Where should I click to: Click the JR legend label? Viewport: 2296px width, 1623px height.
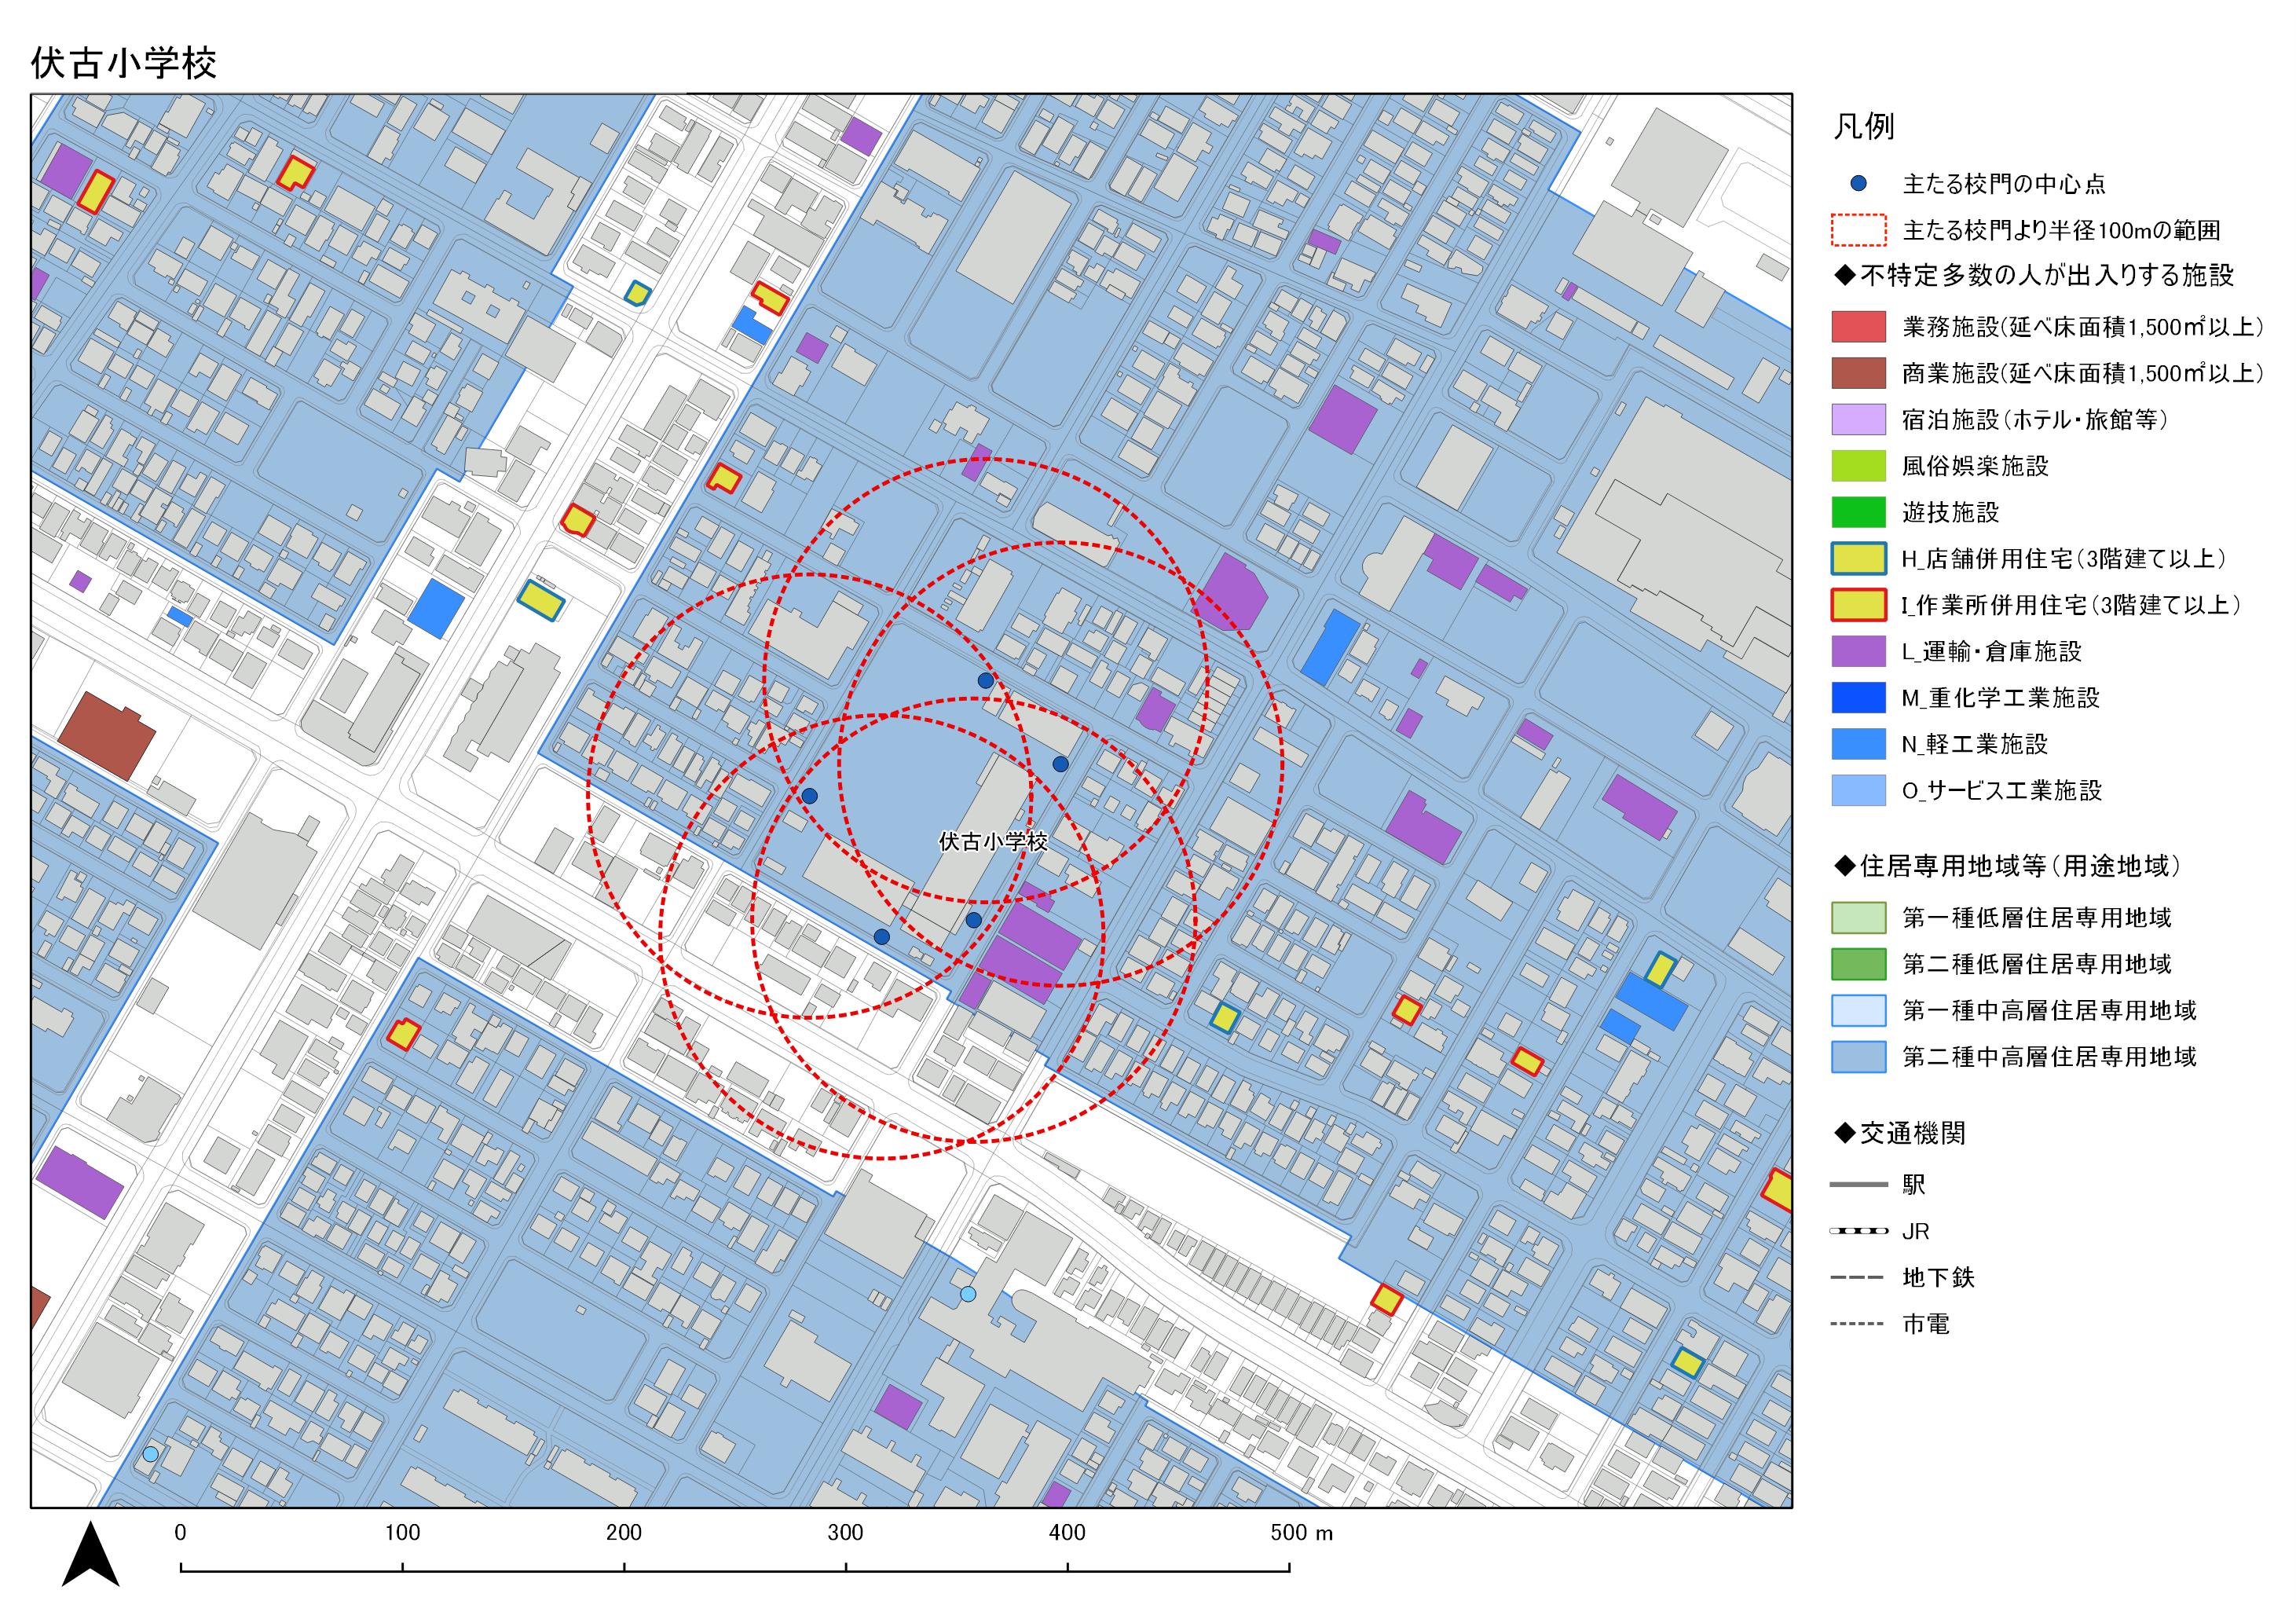pyautogui.click(x=1916, y=1231)
